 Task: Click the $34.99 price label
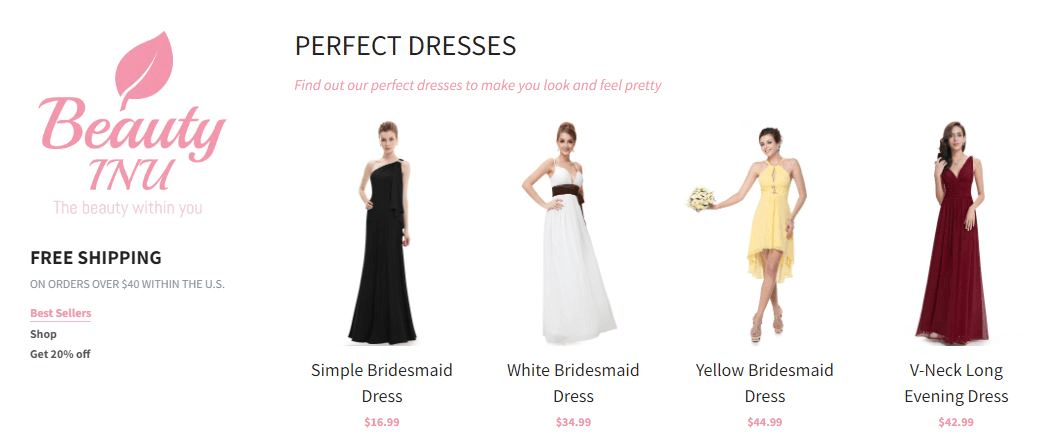(x=573, y=422)
